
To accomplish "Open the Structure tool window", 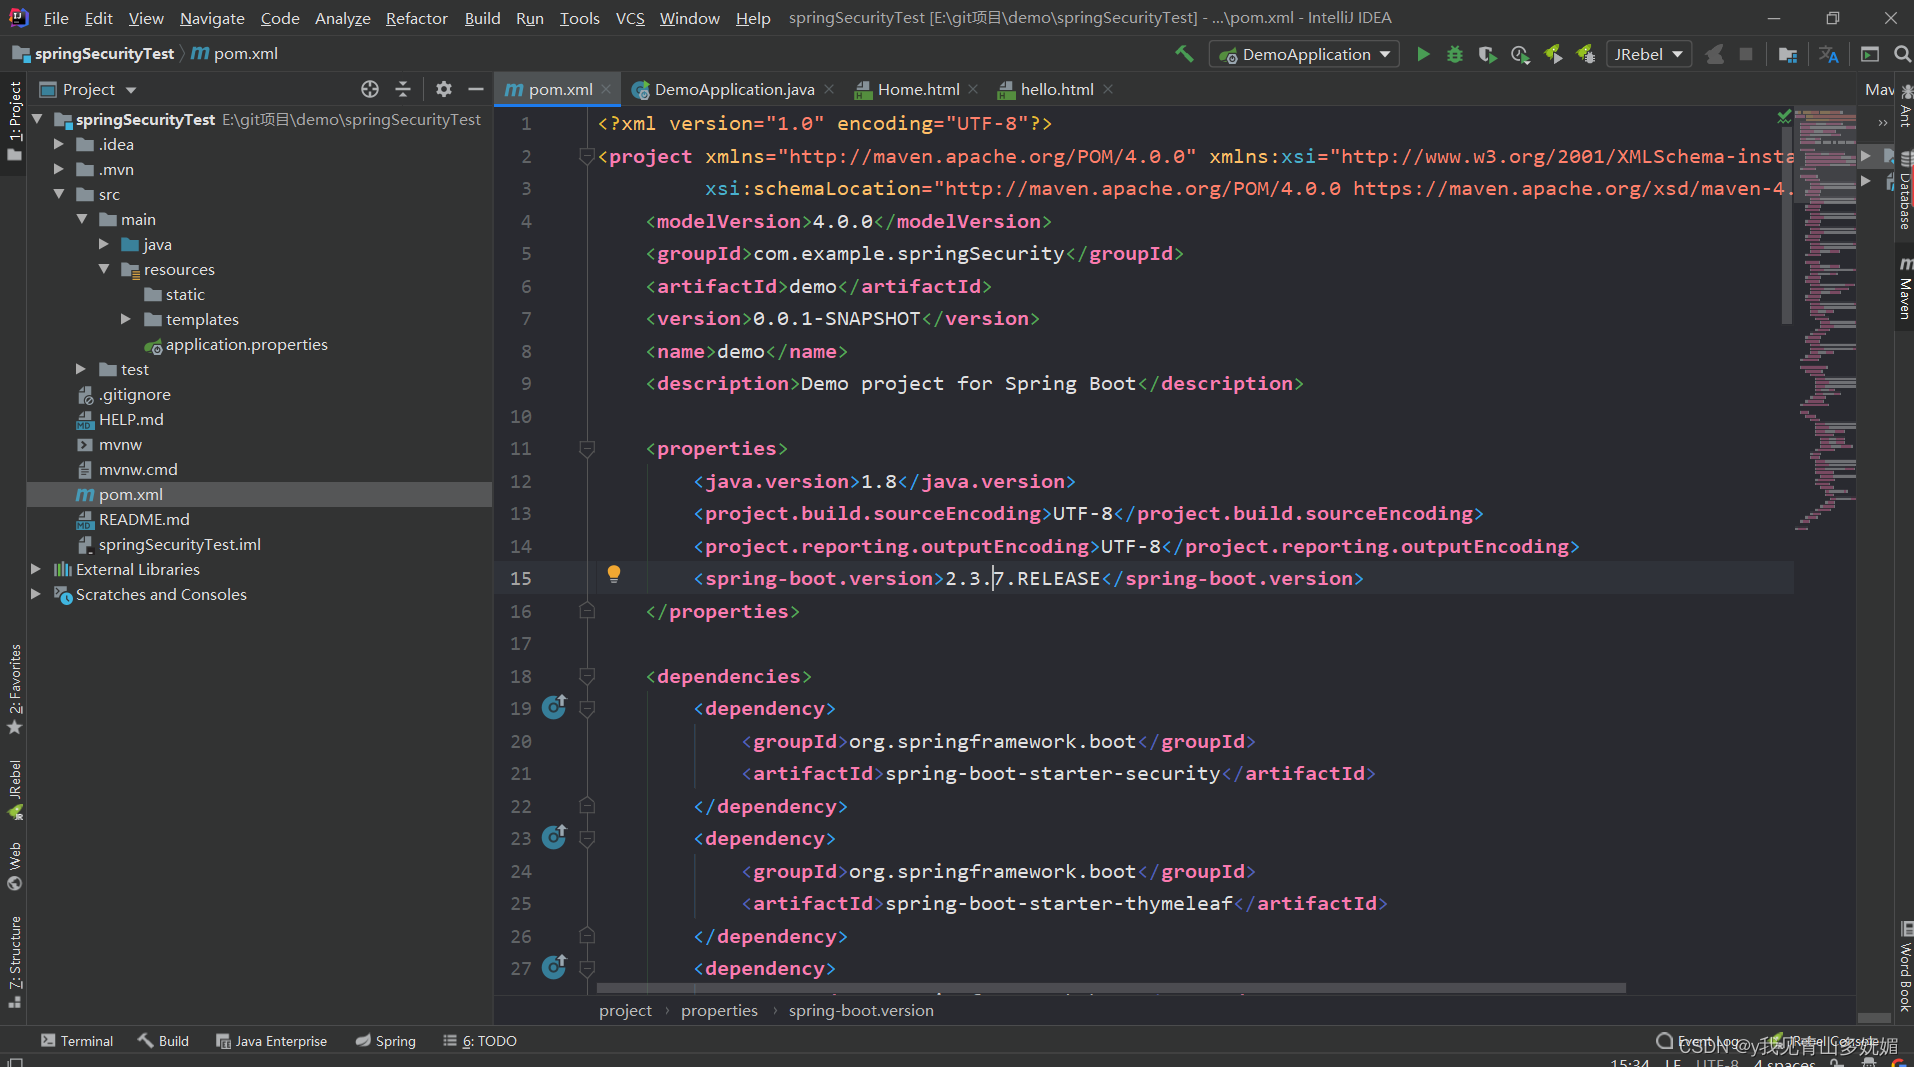I will [x=15, y=961].
